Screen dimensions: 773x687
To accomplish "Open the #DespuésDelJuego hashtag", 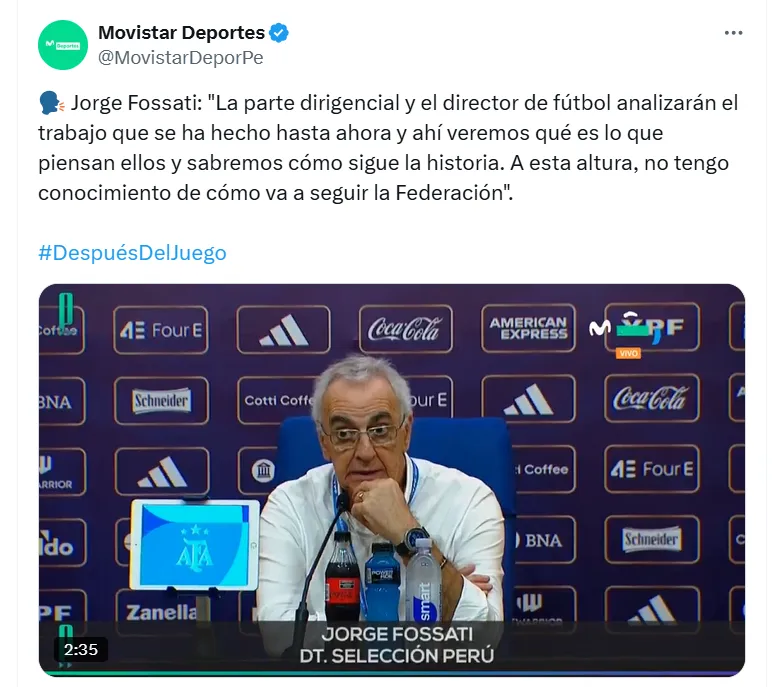I will 133,253.
